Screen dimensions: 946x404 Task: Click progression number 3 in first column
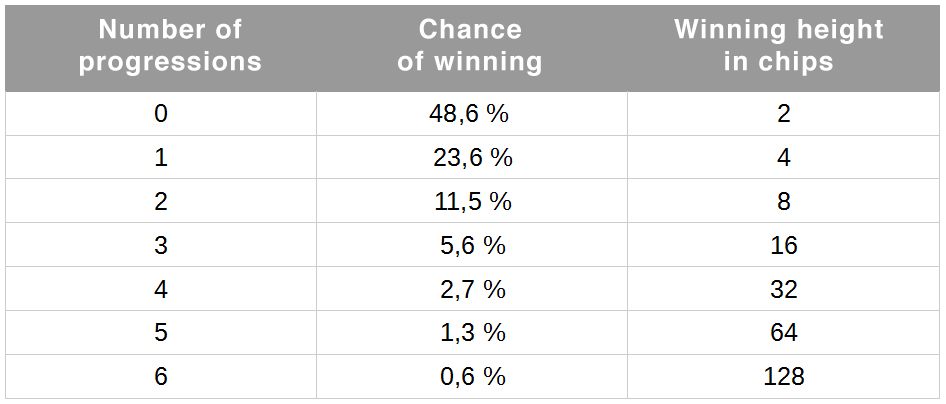[x=161, y=246]
